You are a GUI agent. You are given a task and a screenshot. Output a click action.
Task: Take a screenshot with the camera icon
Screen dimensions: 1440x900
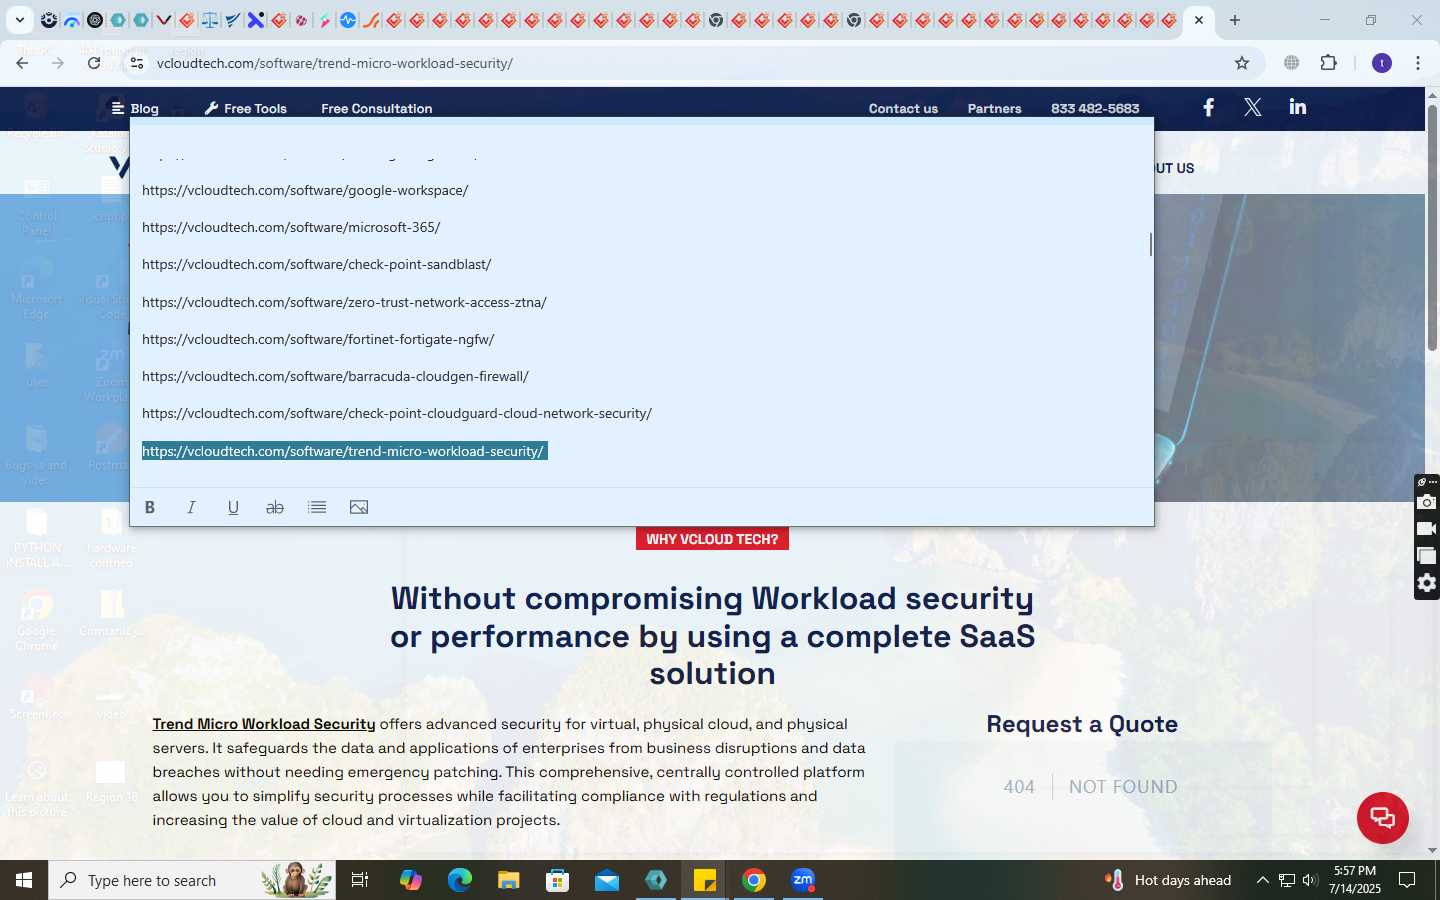(1427, 502)
